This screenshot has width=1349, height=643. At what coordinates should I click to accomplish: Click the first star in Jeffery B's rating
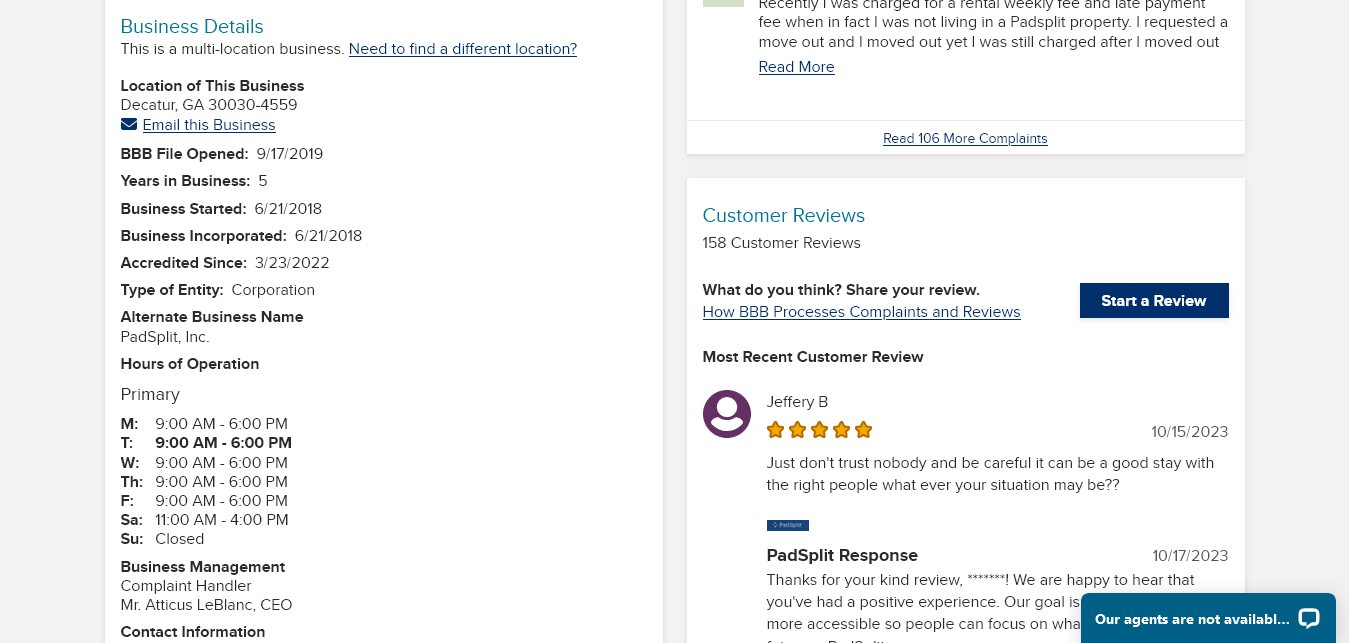tap(775, 430)
